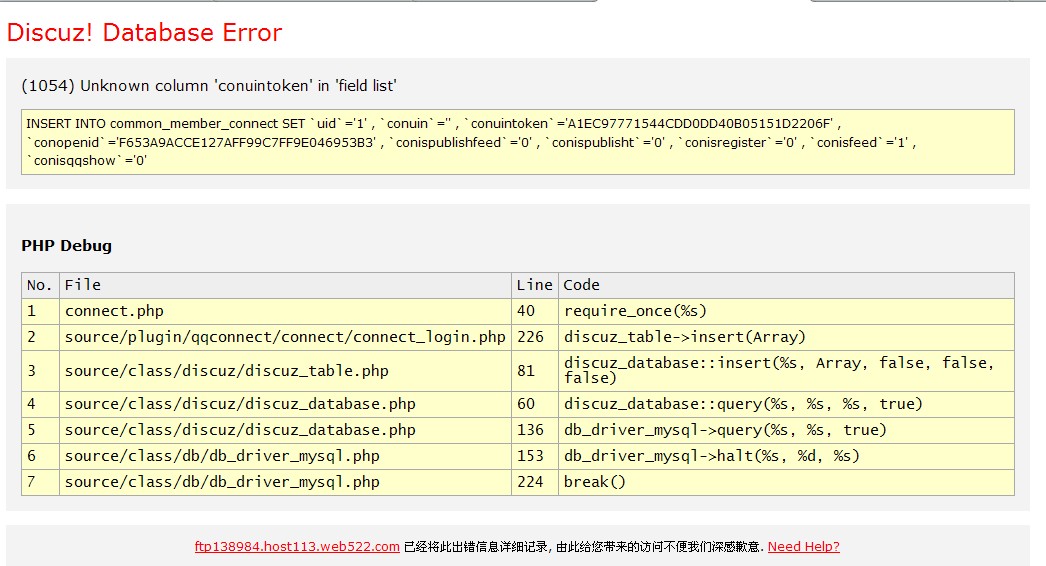Click line number 226 cell
The image size is (1046, 566).
point(530,337)
